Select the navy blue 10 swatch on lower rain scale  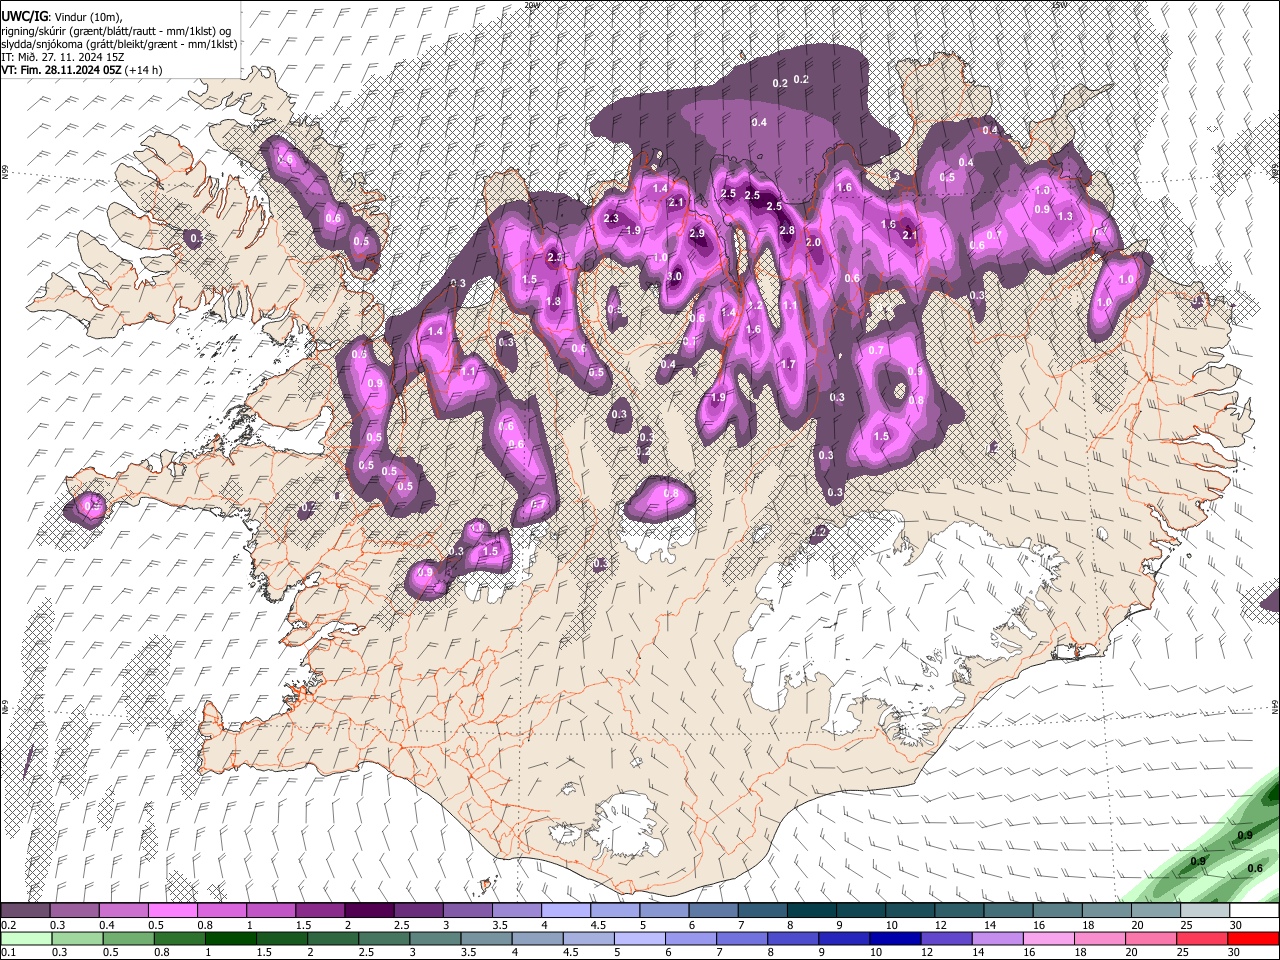893,938
